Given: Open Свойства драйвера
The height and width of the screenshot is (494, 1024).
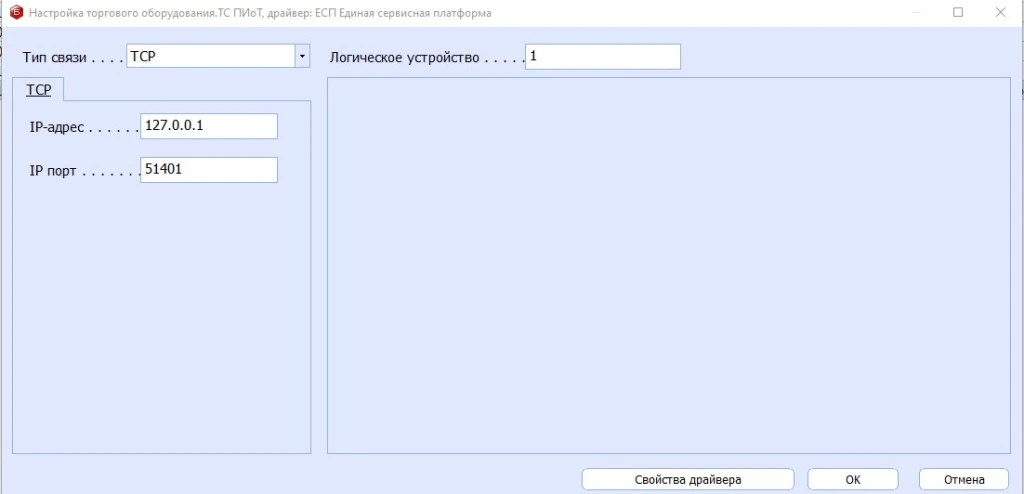Looking at the screenshot, I should pyautogui.click(x=688, y=480).
